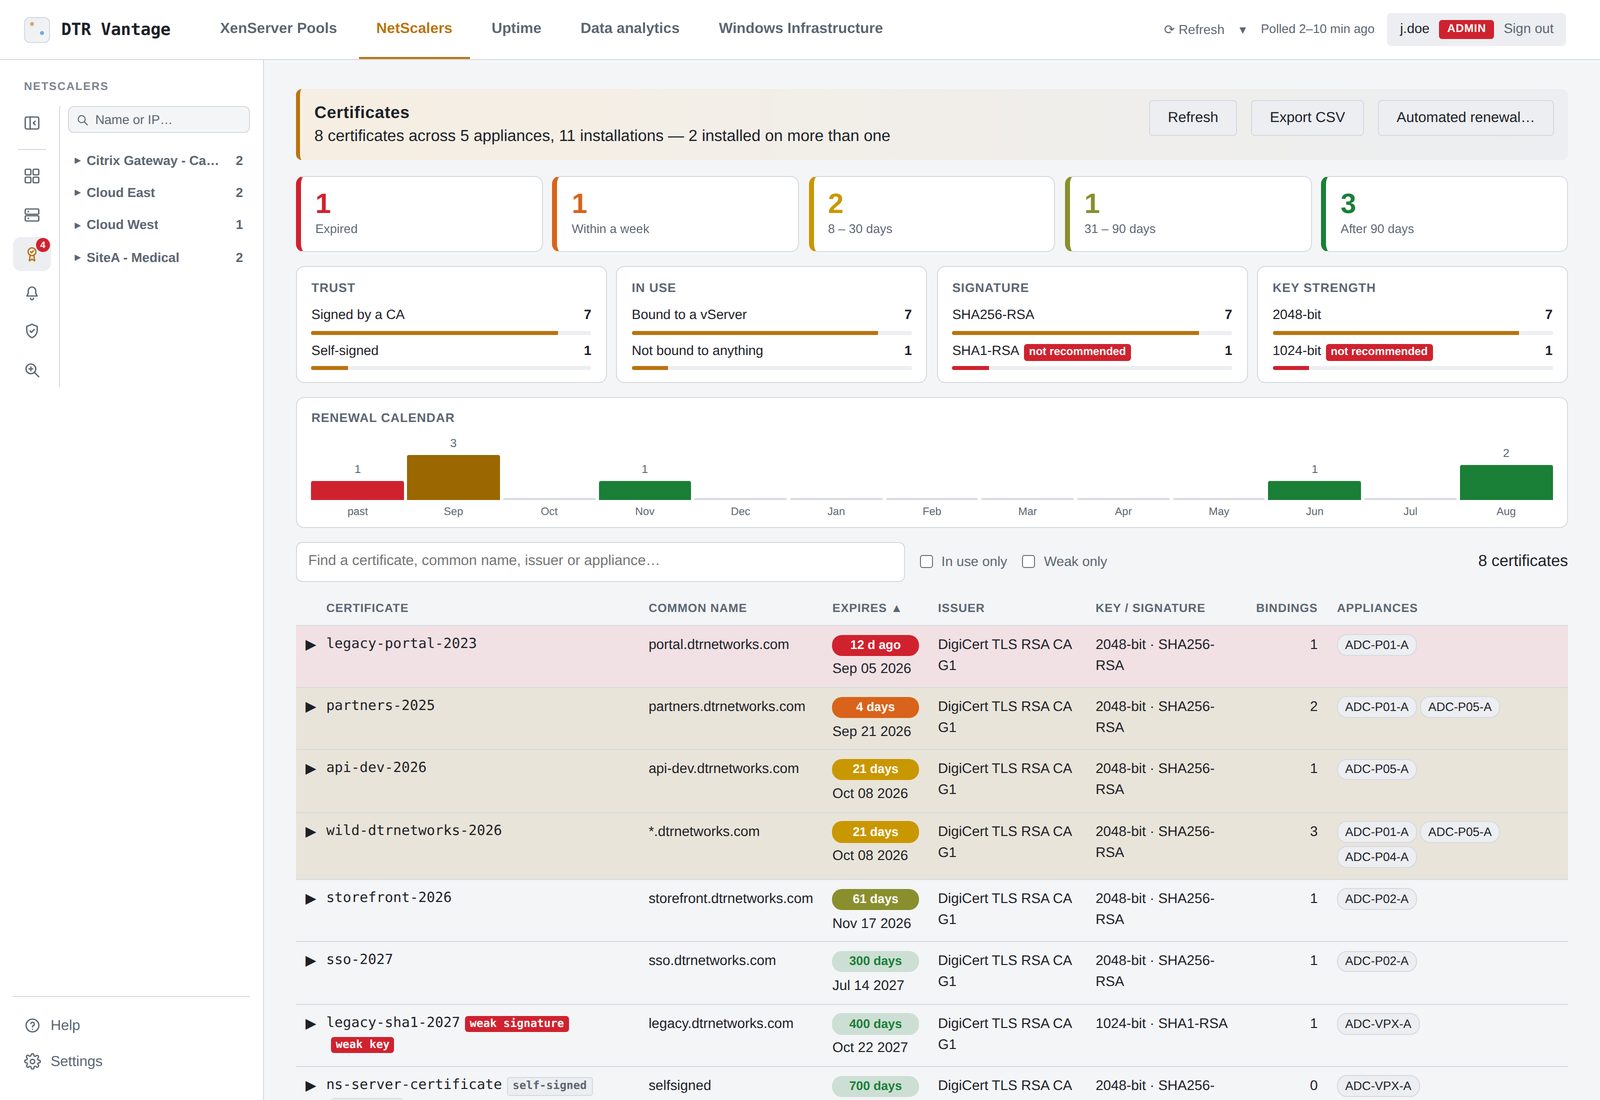Expand the storefront-2026 certificate row
The image size is (1600, 1100).
pos(310,899)
